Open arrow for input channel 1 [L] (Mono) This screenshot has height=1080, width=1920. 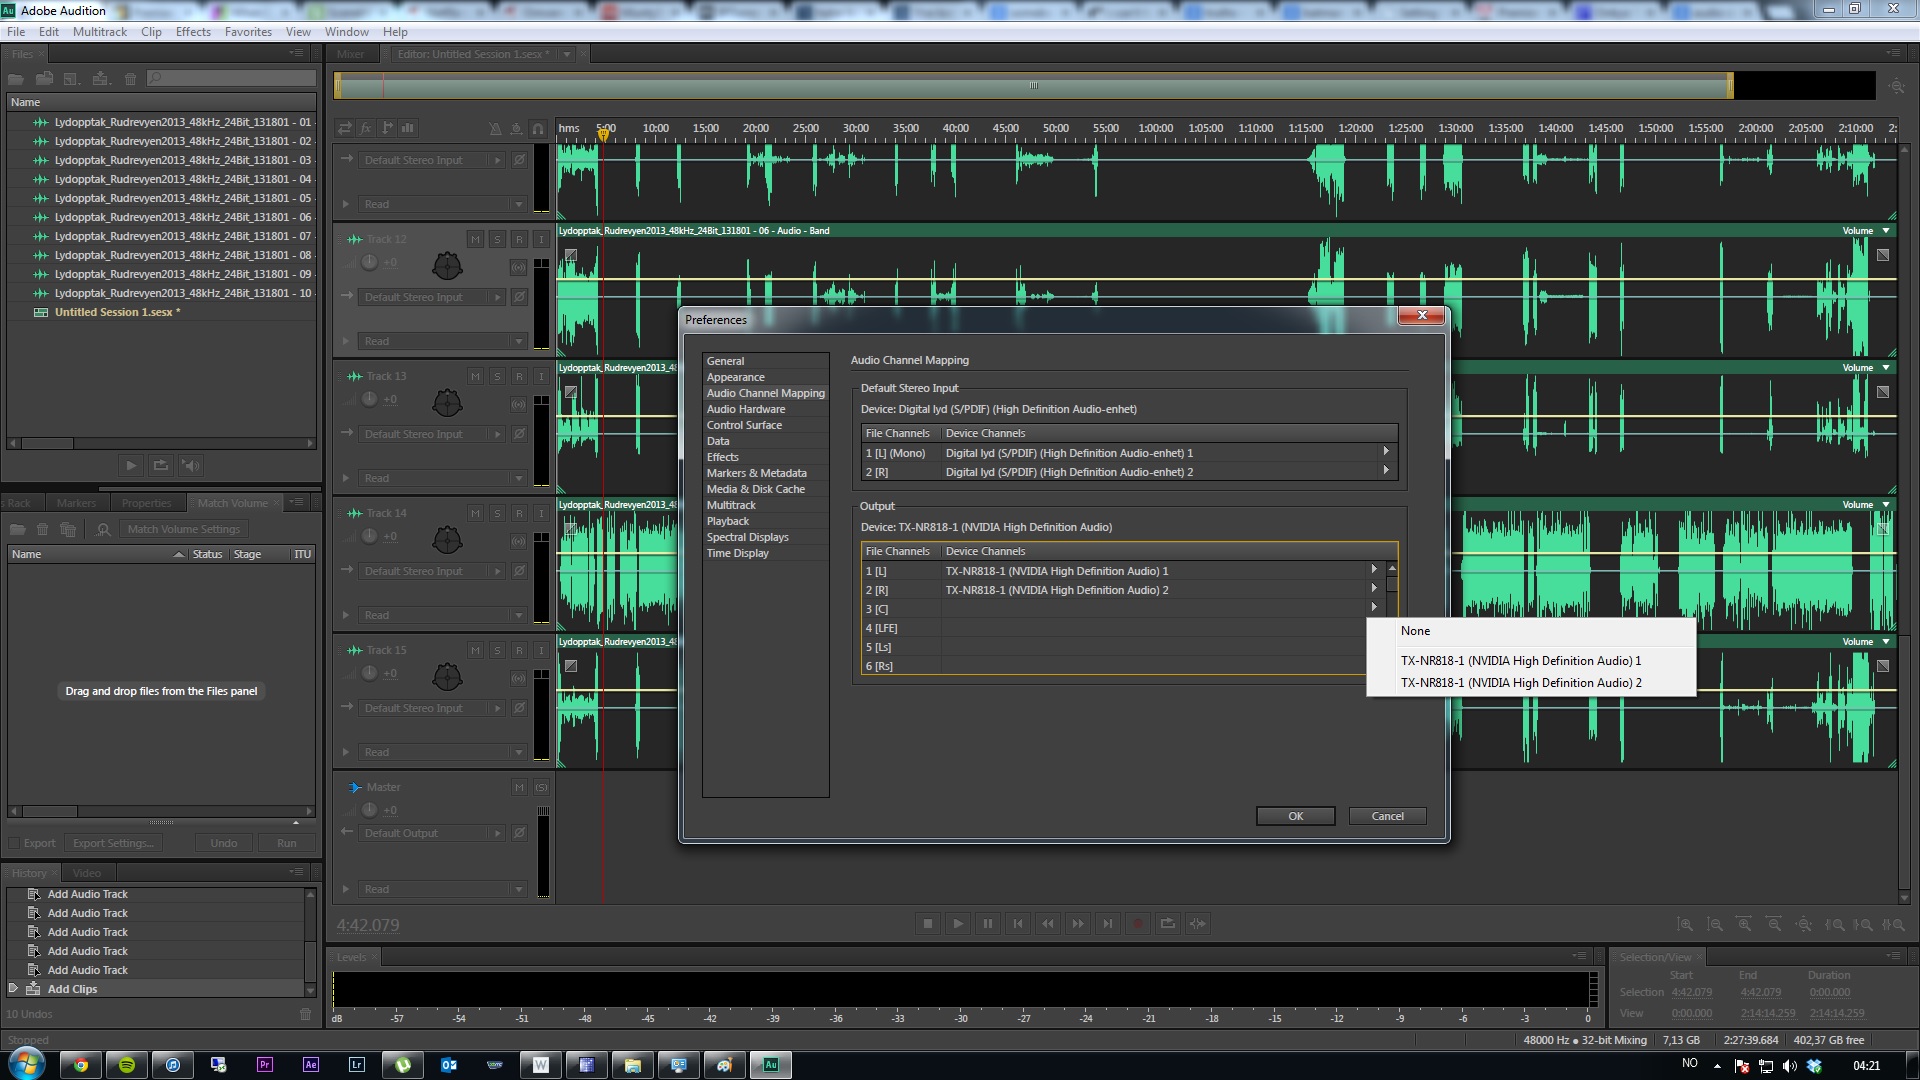tap(1386, 452)
